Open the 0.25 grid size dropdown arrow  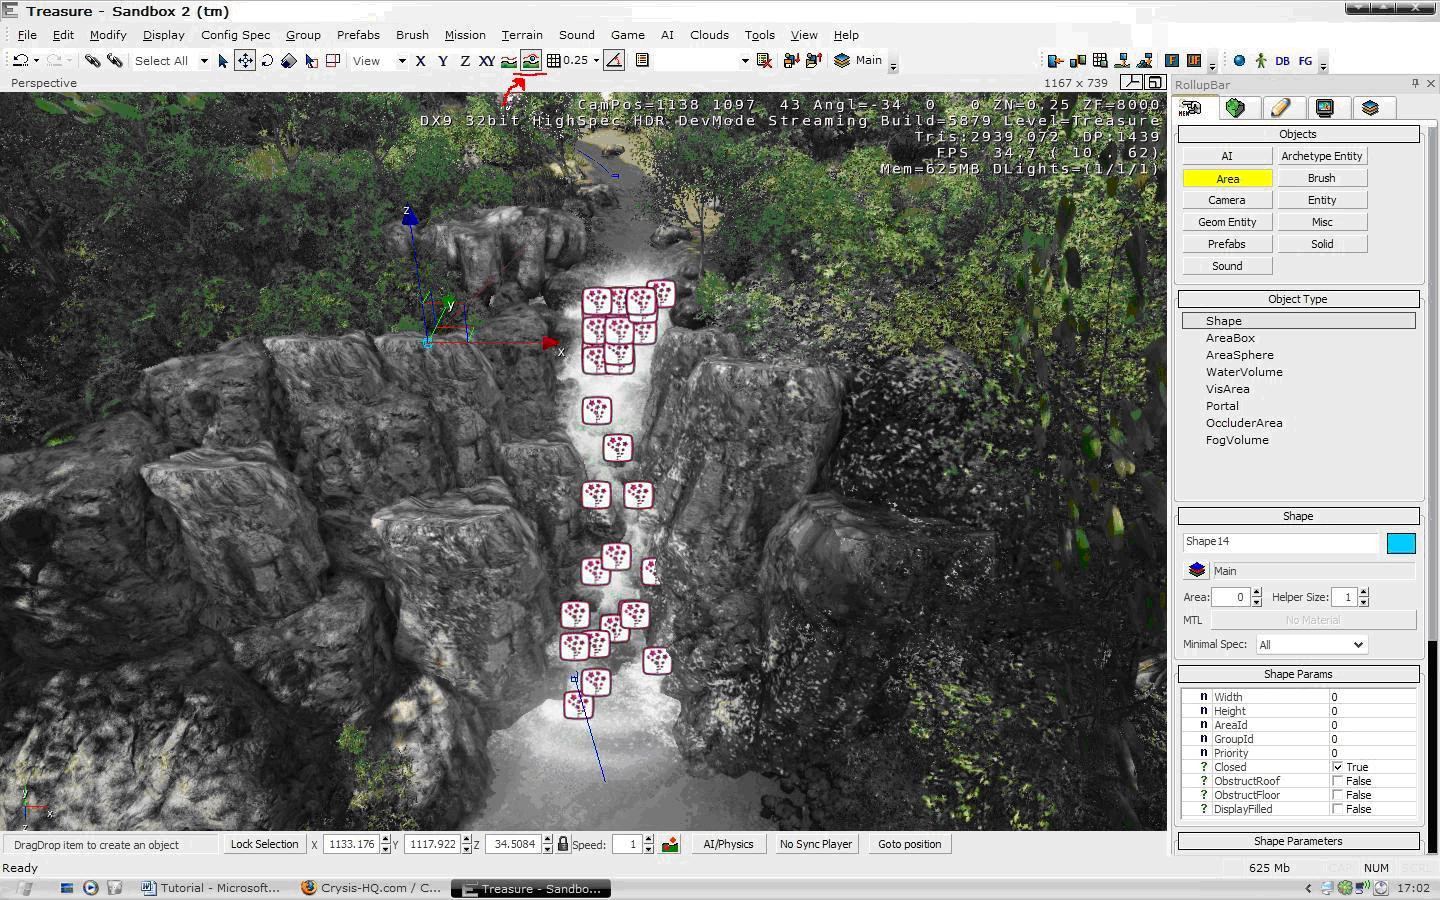tap(596, 61)
